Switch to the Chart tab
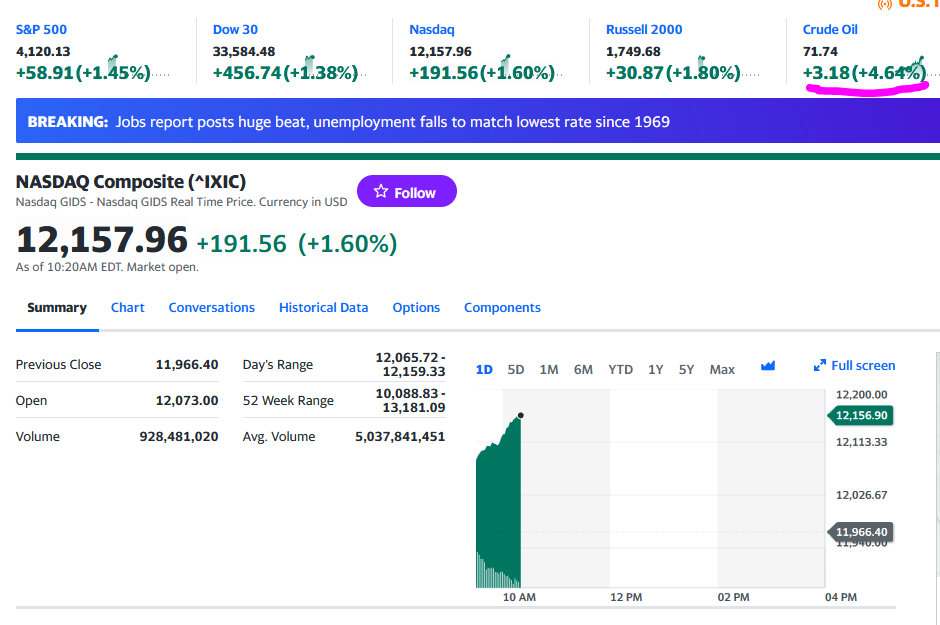The height and width of the screenshot is (625, 940). pos(128,307)
